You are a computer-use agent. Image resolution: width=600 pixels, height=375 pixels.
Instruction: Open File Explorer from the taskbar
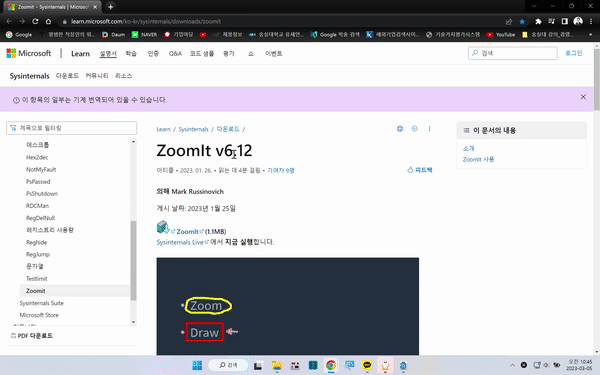tap(277, 365)
